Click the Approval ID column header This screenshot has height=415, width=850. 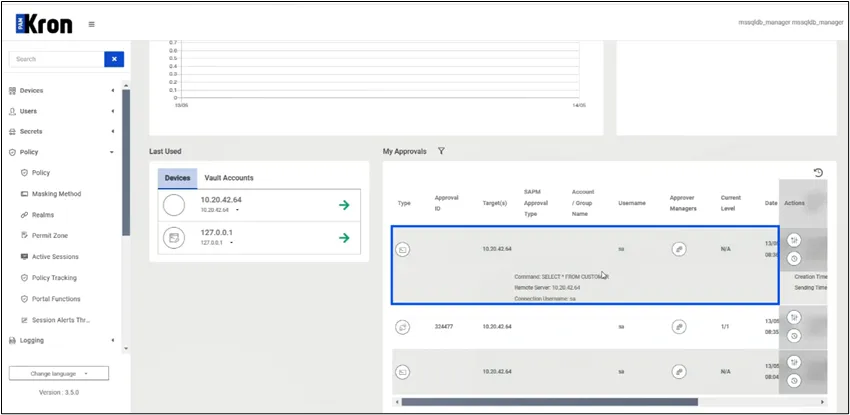tap(445, 203)
